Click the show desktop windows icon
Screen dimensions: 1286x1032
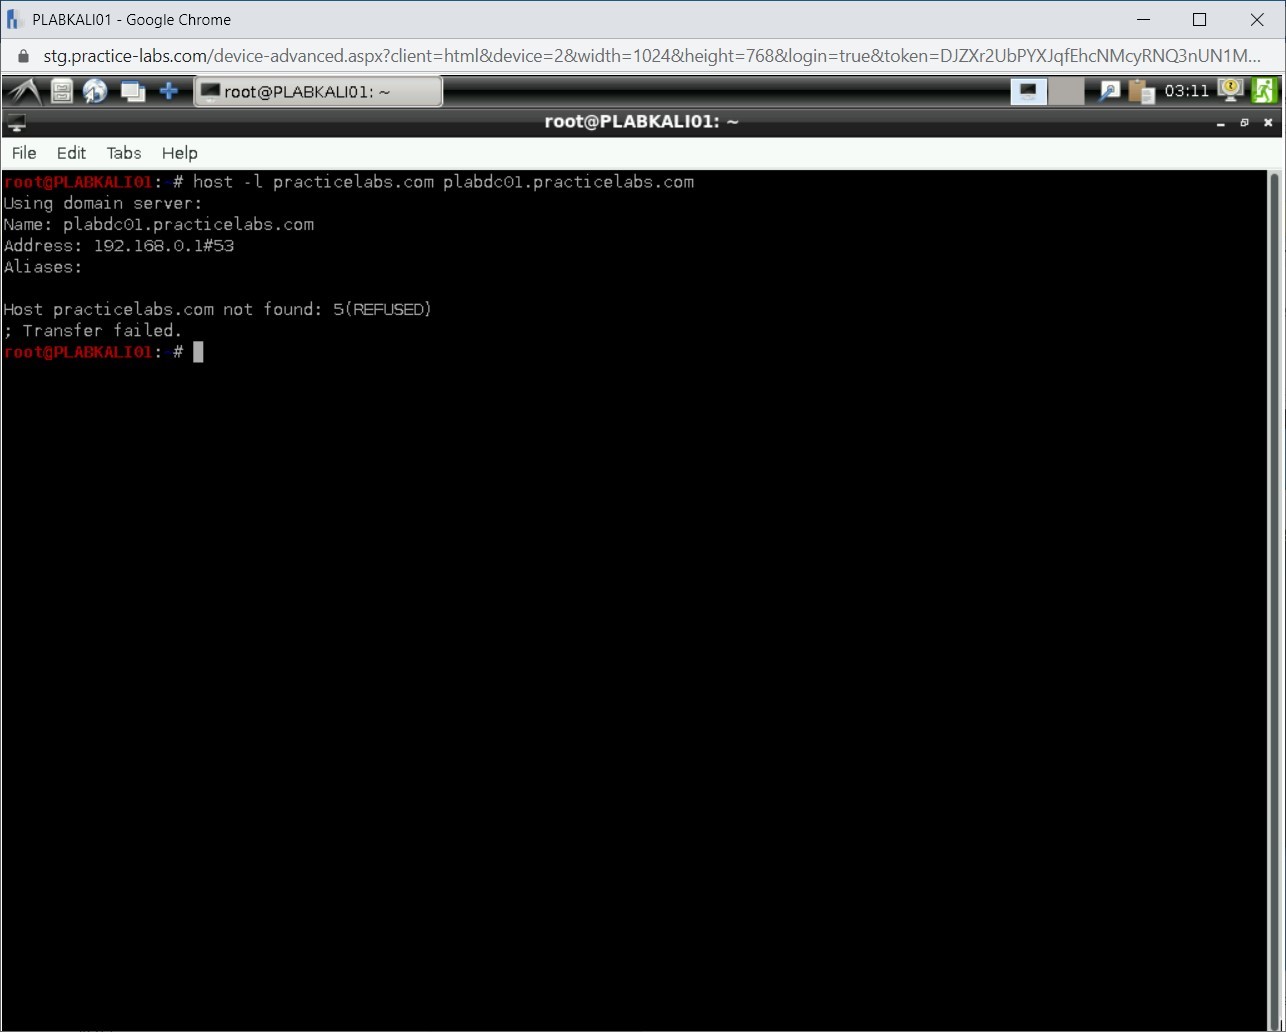(x=132, y=92)
